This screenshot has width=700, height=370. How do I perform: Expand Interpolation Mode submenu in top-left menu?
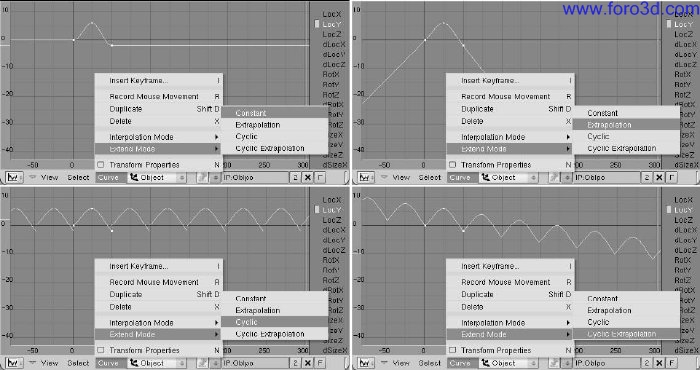[x=158, y=137]
